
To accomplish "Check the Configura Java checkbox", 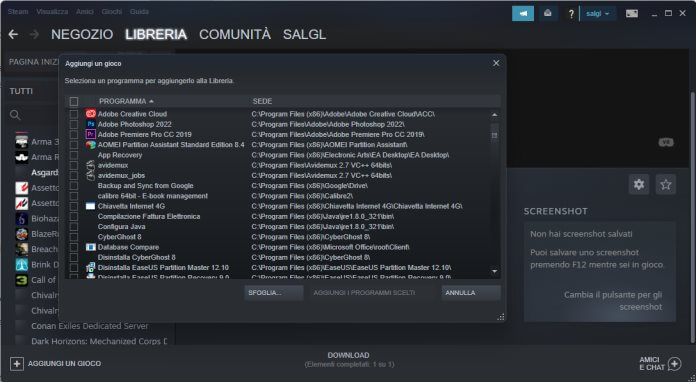I will click(x=74, y=227).
